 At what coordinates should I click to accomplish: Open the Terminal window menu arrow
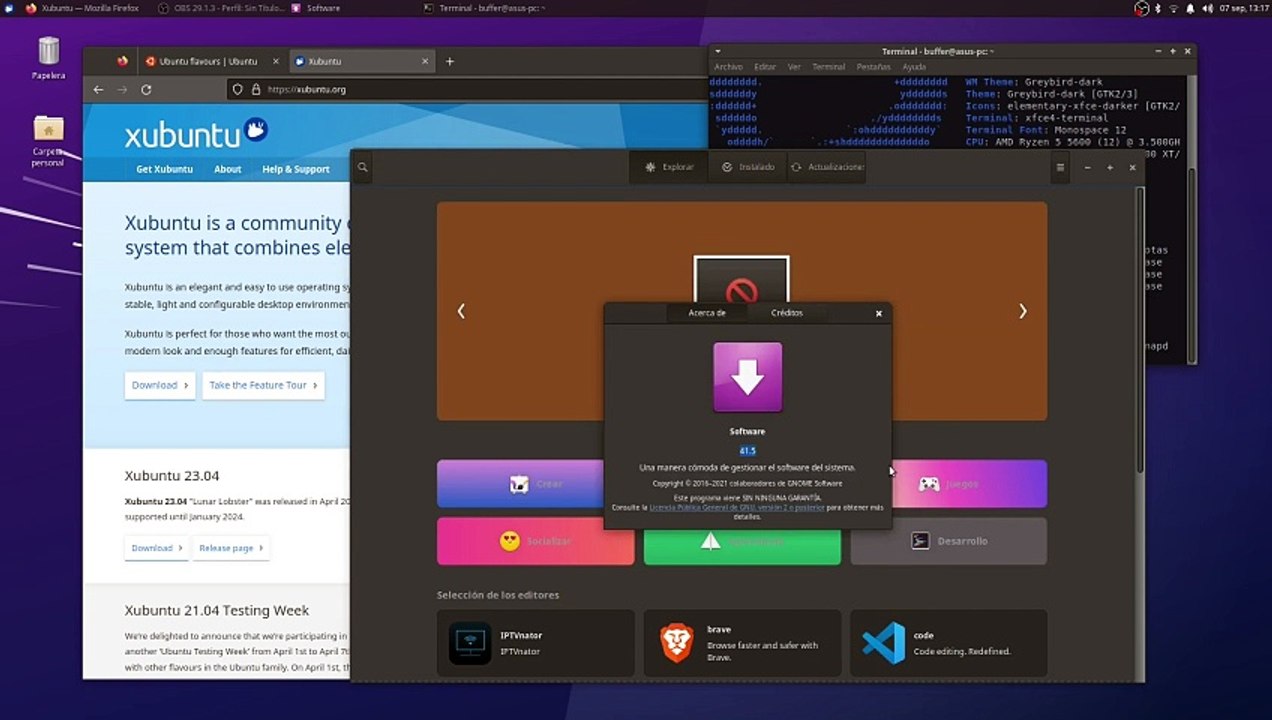[x=717, y=51]
